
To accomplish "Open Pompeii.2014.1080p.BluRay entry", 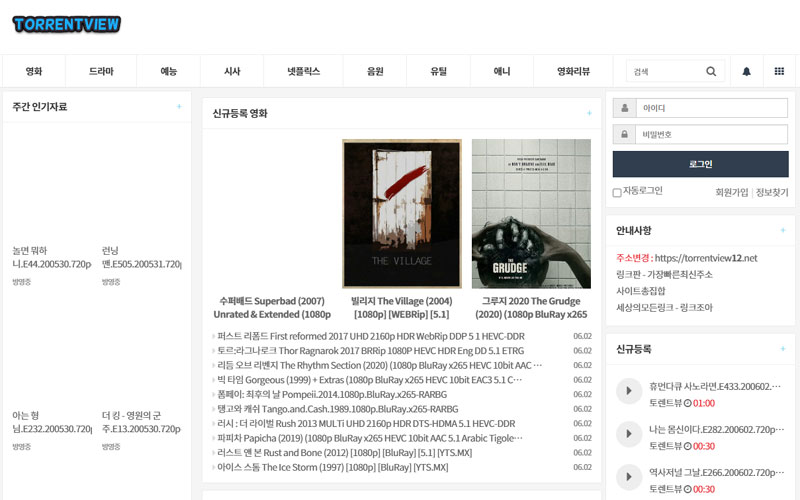I will tap(332, 394).
